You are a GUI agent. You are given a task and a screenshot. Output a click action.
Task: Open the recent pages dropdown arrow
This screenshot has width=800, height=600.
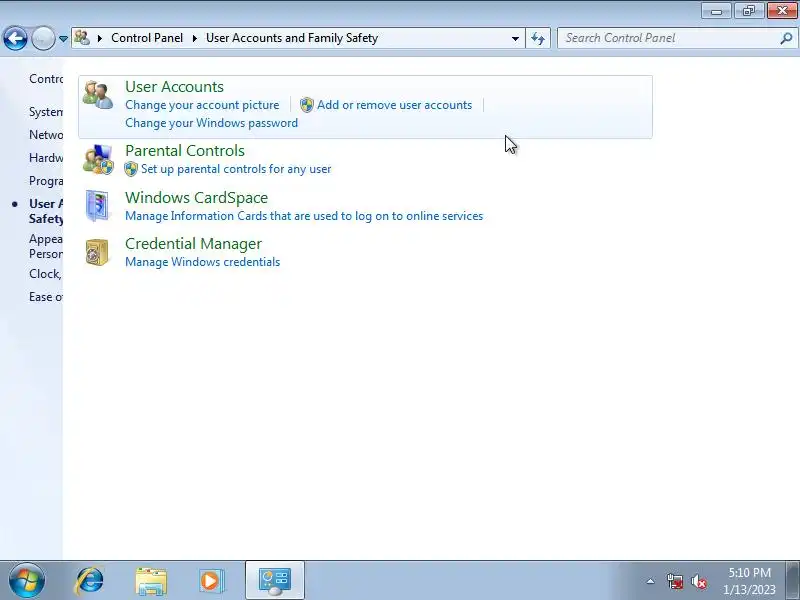tap(63, 39)
